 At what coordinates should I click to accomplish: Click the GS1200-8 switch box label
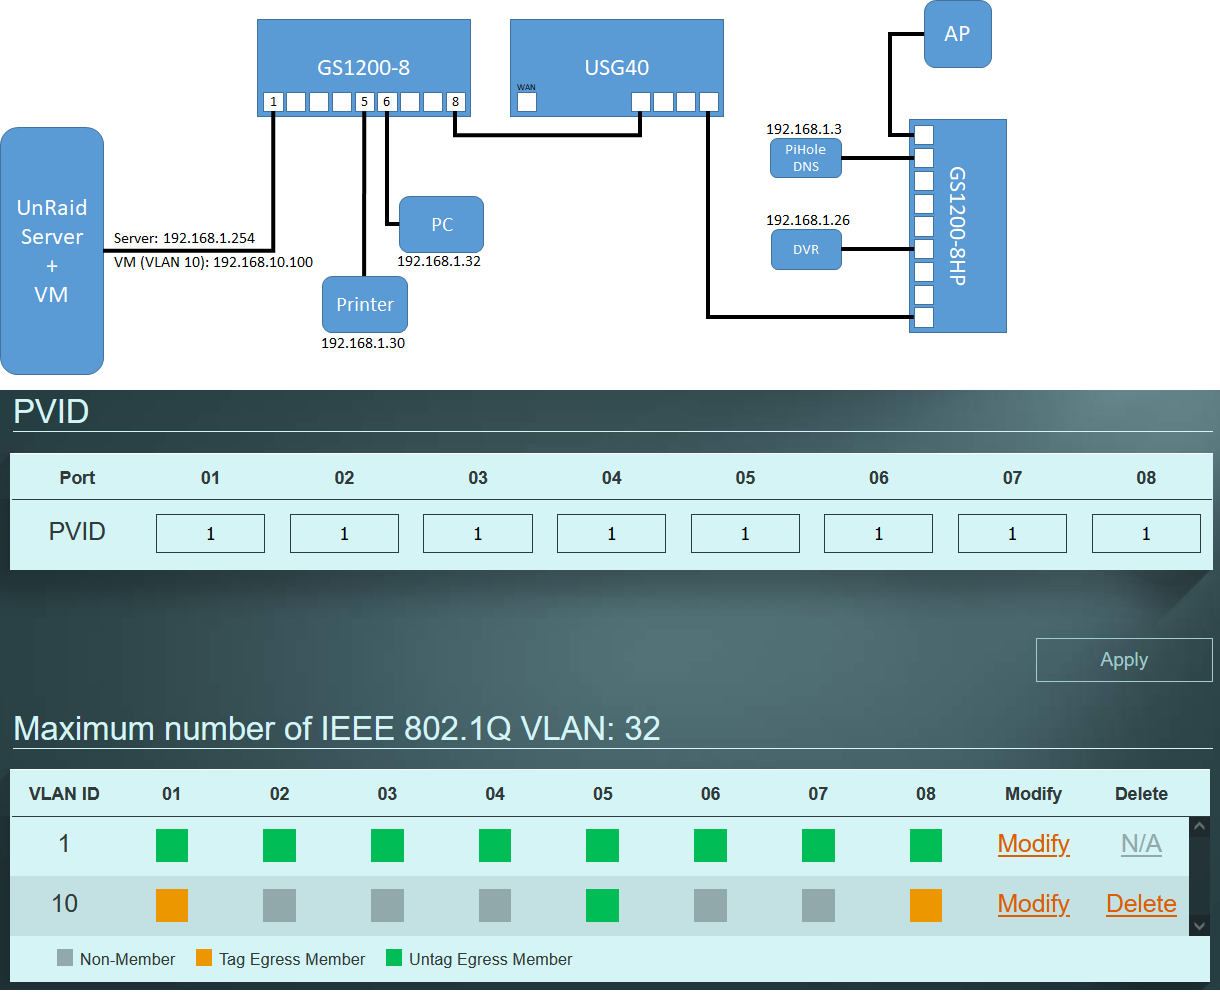tap(363, 68)
